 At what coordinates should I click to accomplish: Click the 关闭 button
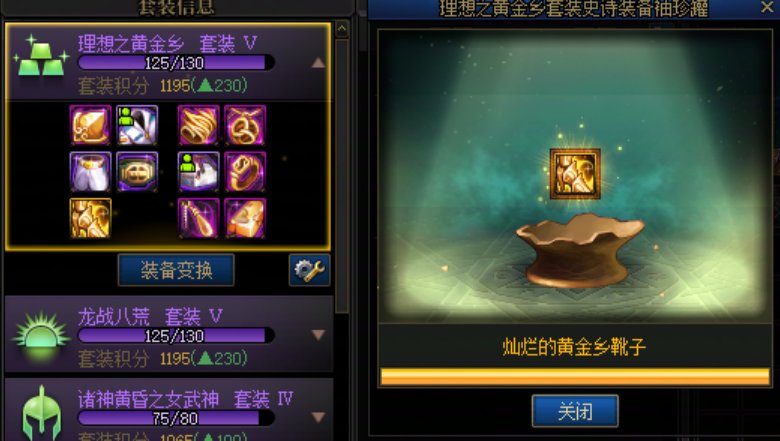click(575, 411)
